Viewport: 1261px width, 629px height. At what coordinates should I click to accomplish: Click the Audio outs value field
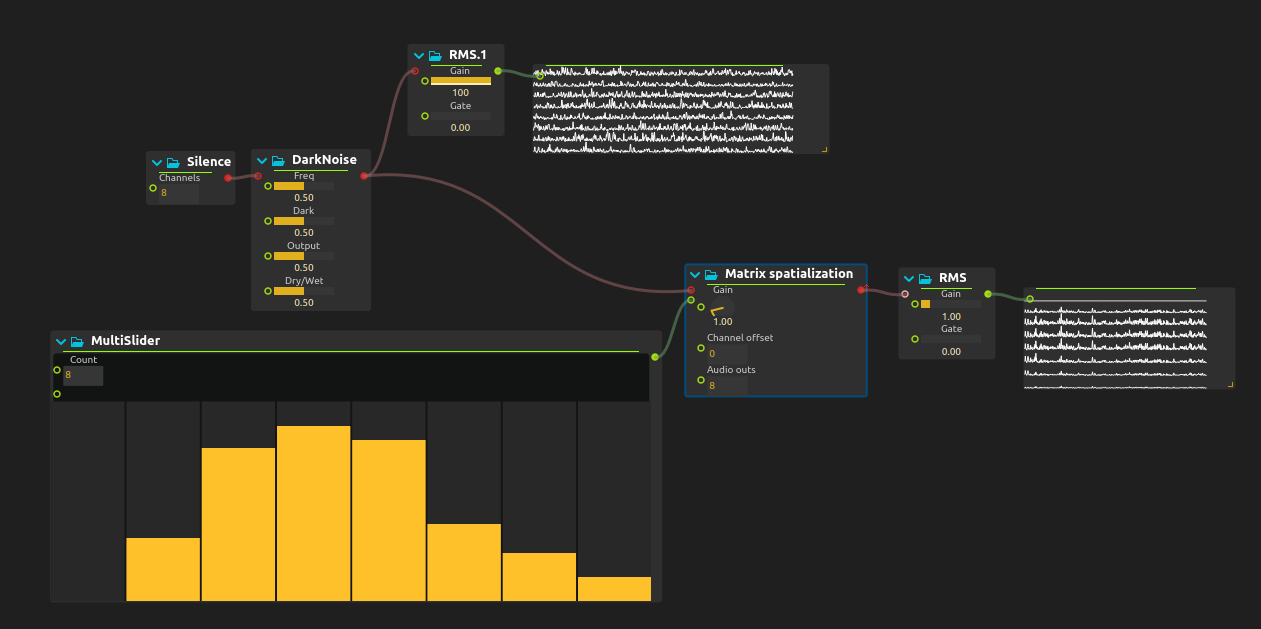(726, 385)
